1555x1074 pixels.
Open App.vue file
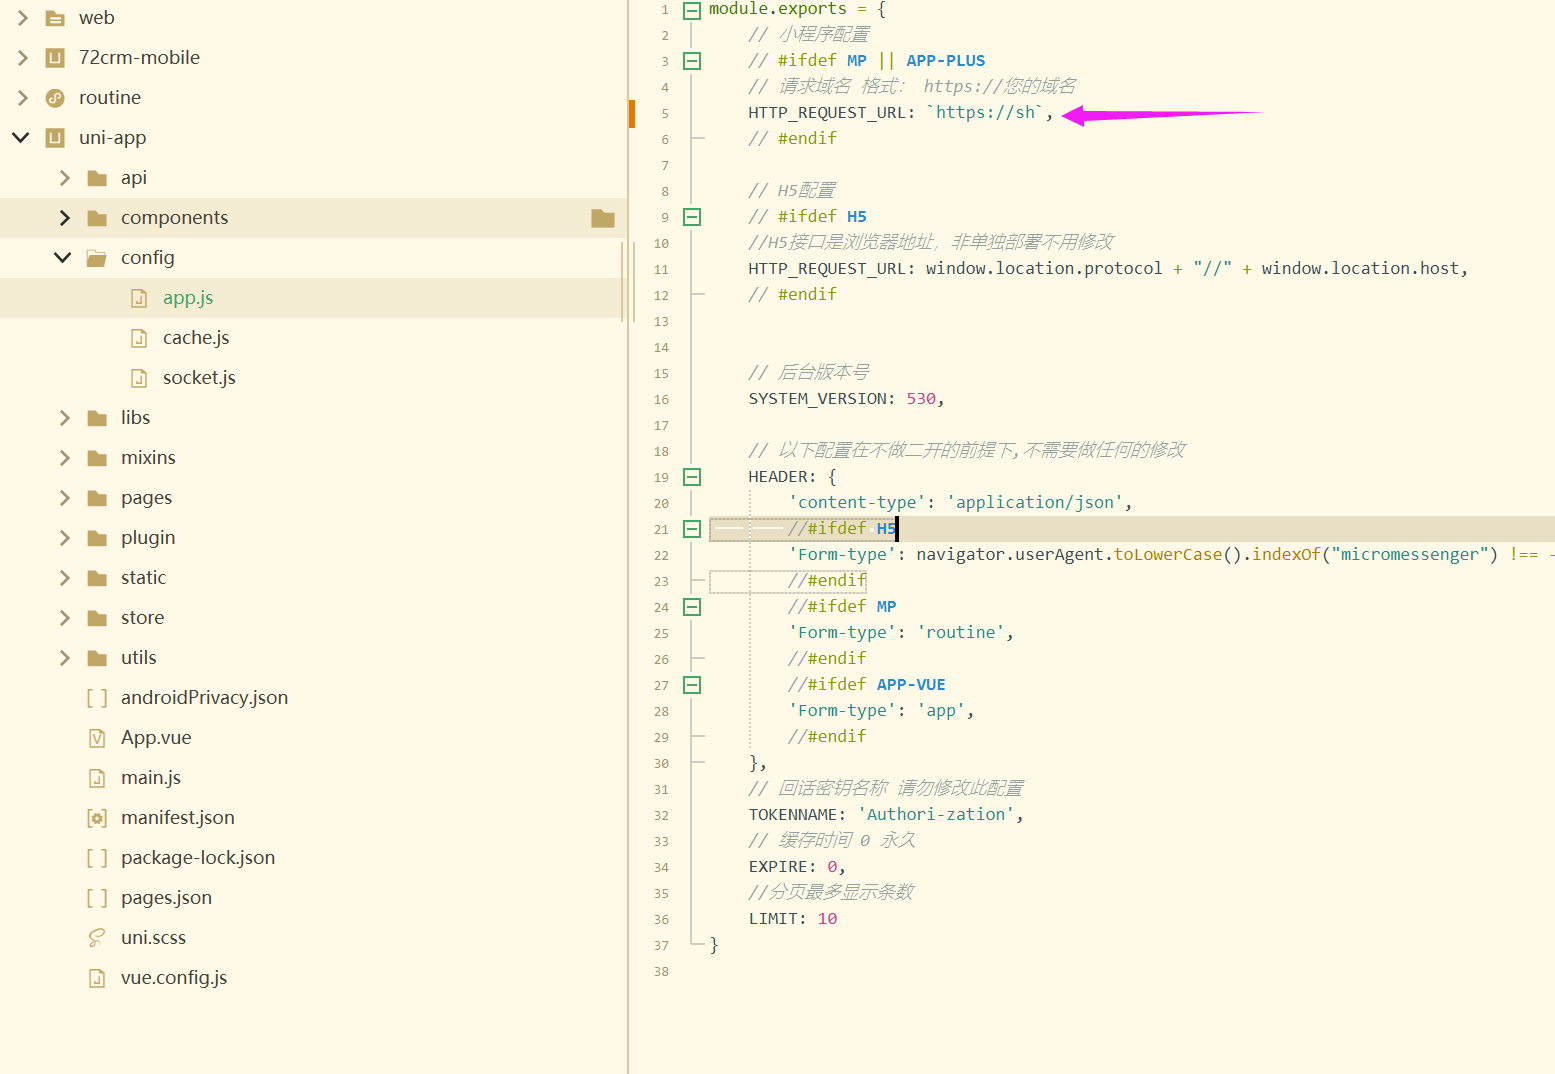tap(156, 738)
